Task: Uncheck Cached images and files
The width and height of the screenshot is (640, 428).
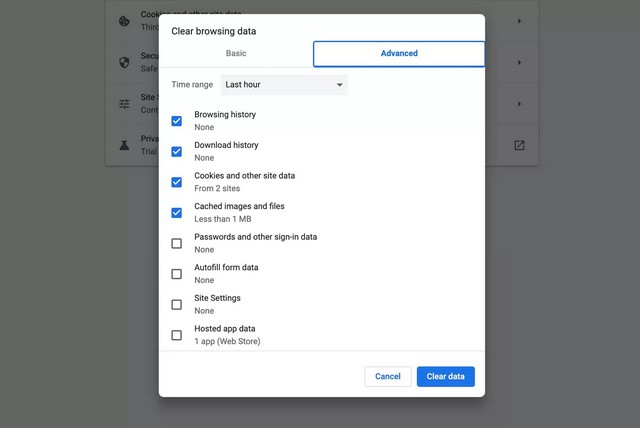Action: (x=177, y=212)
